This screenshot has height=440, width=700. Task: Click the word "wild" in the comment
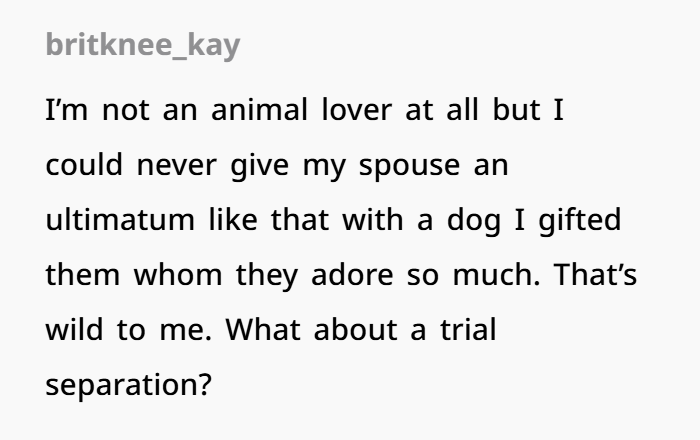pos(75,329)
